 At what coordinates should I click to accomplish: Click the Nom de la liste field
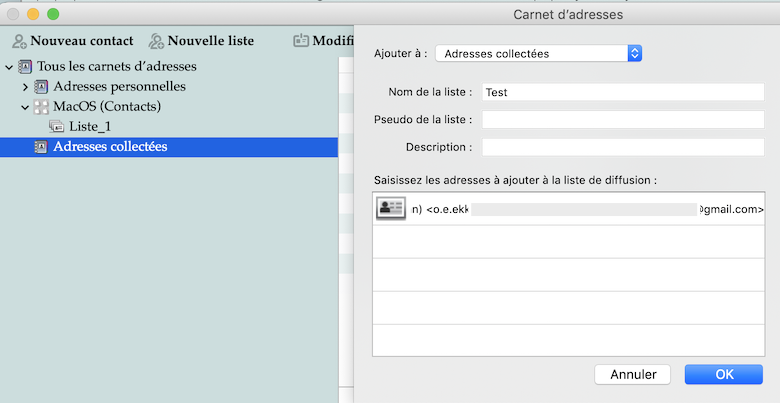point(623,92)
